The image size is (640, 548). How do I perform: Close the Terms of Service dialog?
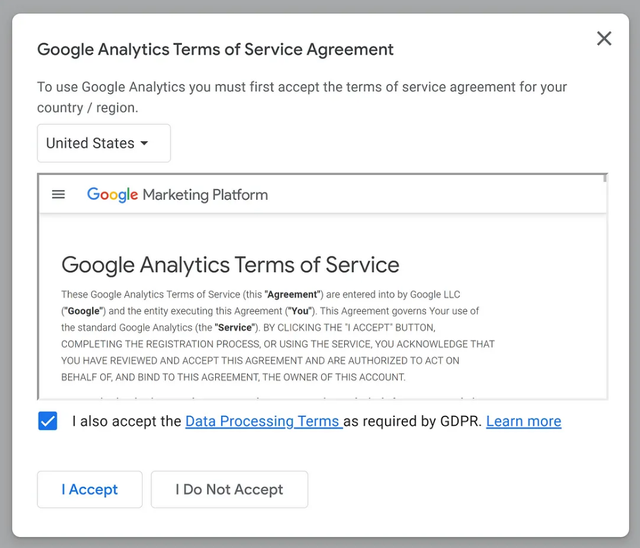pyautogui.click(x=604, y=39)
